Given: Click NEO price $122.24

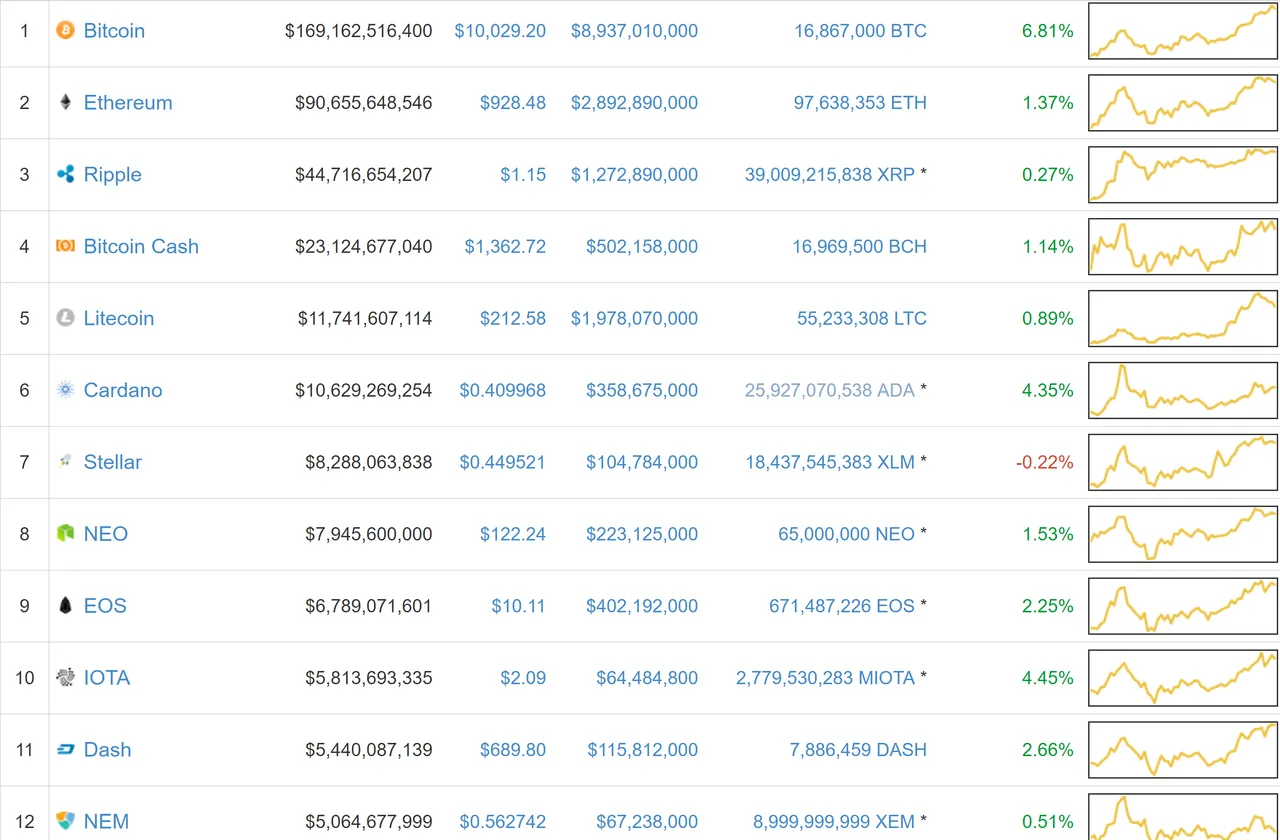Looking at the screenshot, I should (513, 535).
